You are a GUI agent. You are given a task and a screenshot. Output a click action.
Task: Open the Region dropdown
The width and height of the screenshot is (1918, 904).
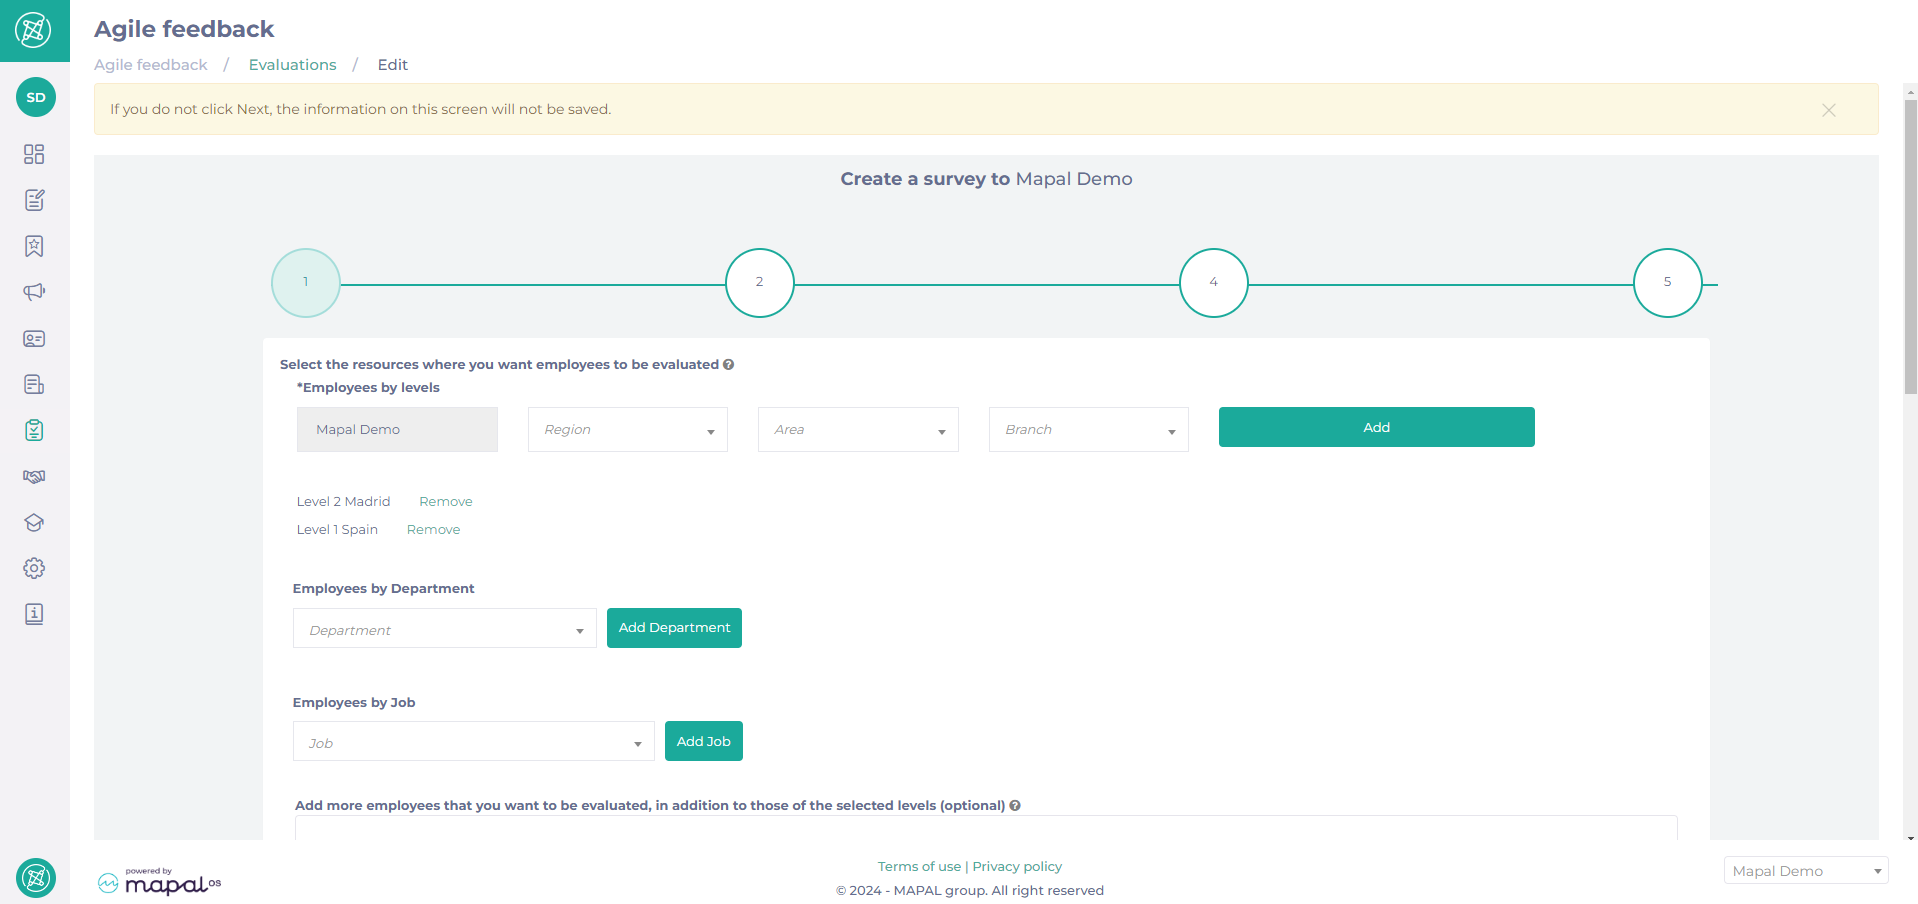(628, 429)
